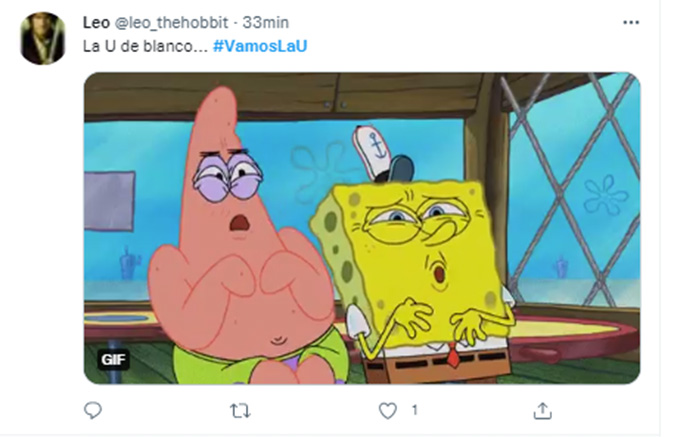Open the share upload arrow icon
This screenshot has height=437, width=674.
click(542, 411)
